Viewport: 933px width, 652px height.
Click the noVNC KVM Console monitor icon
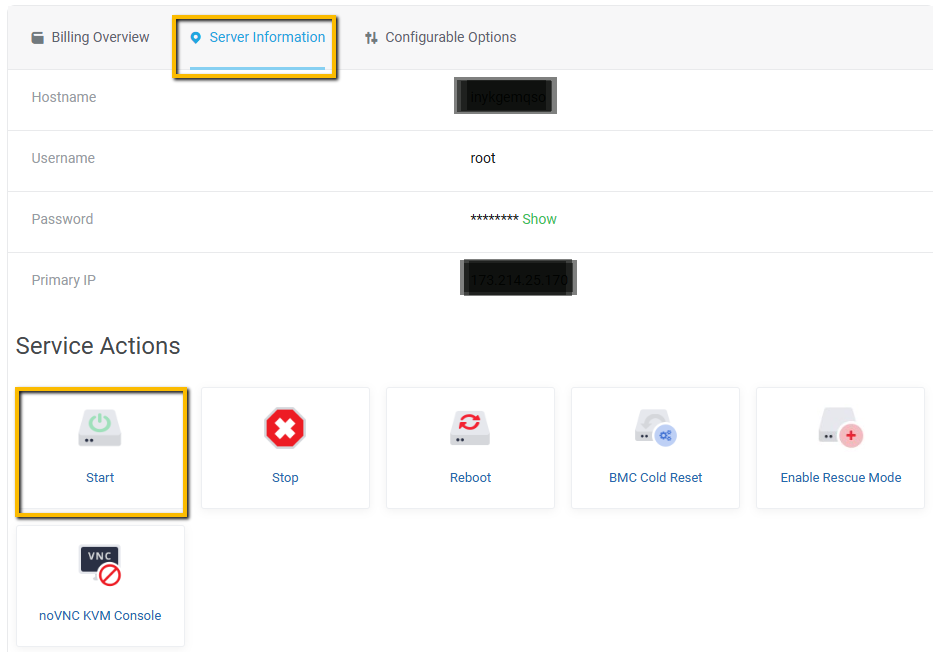click(x=100, y=565)
